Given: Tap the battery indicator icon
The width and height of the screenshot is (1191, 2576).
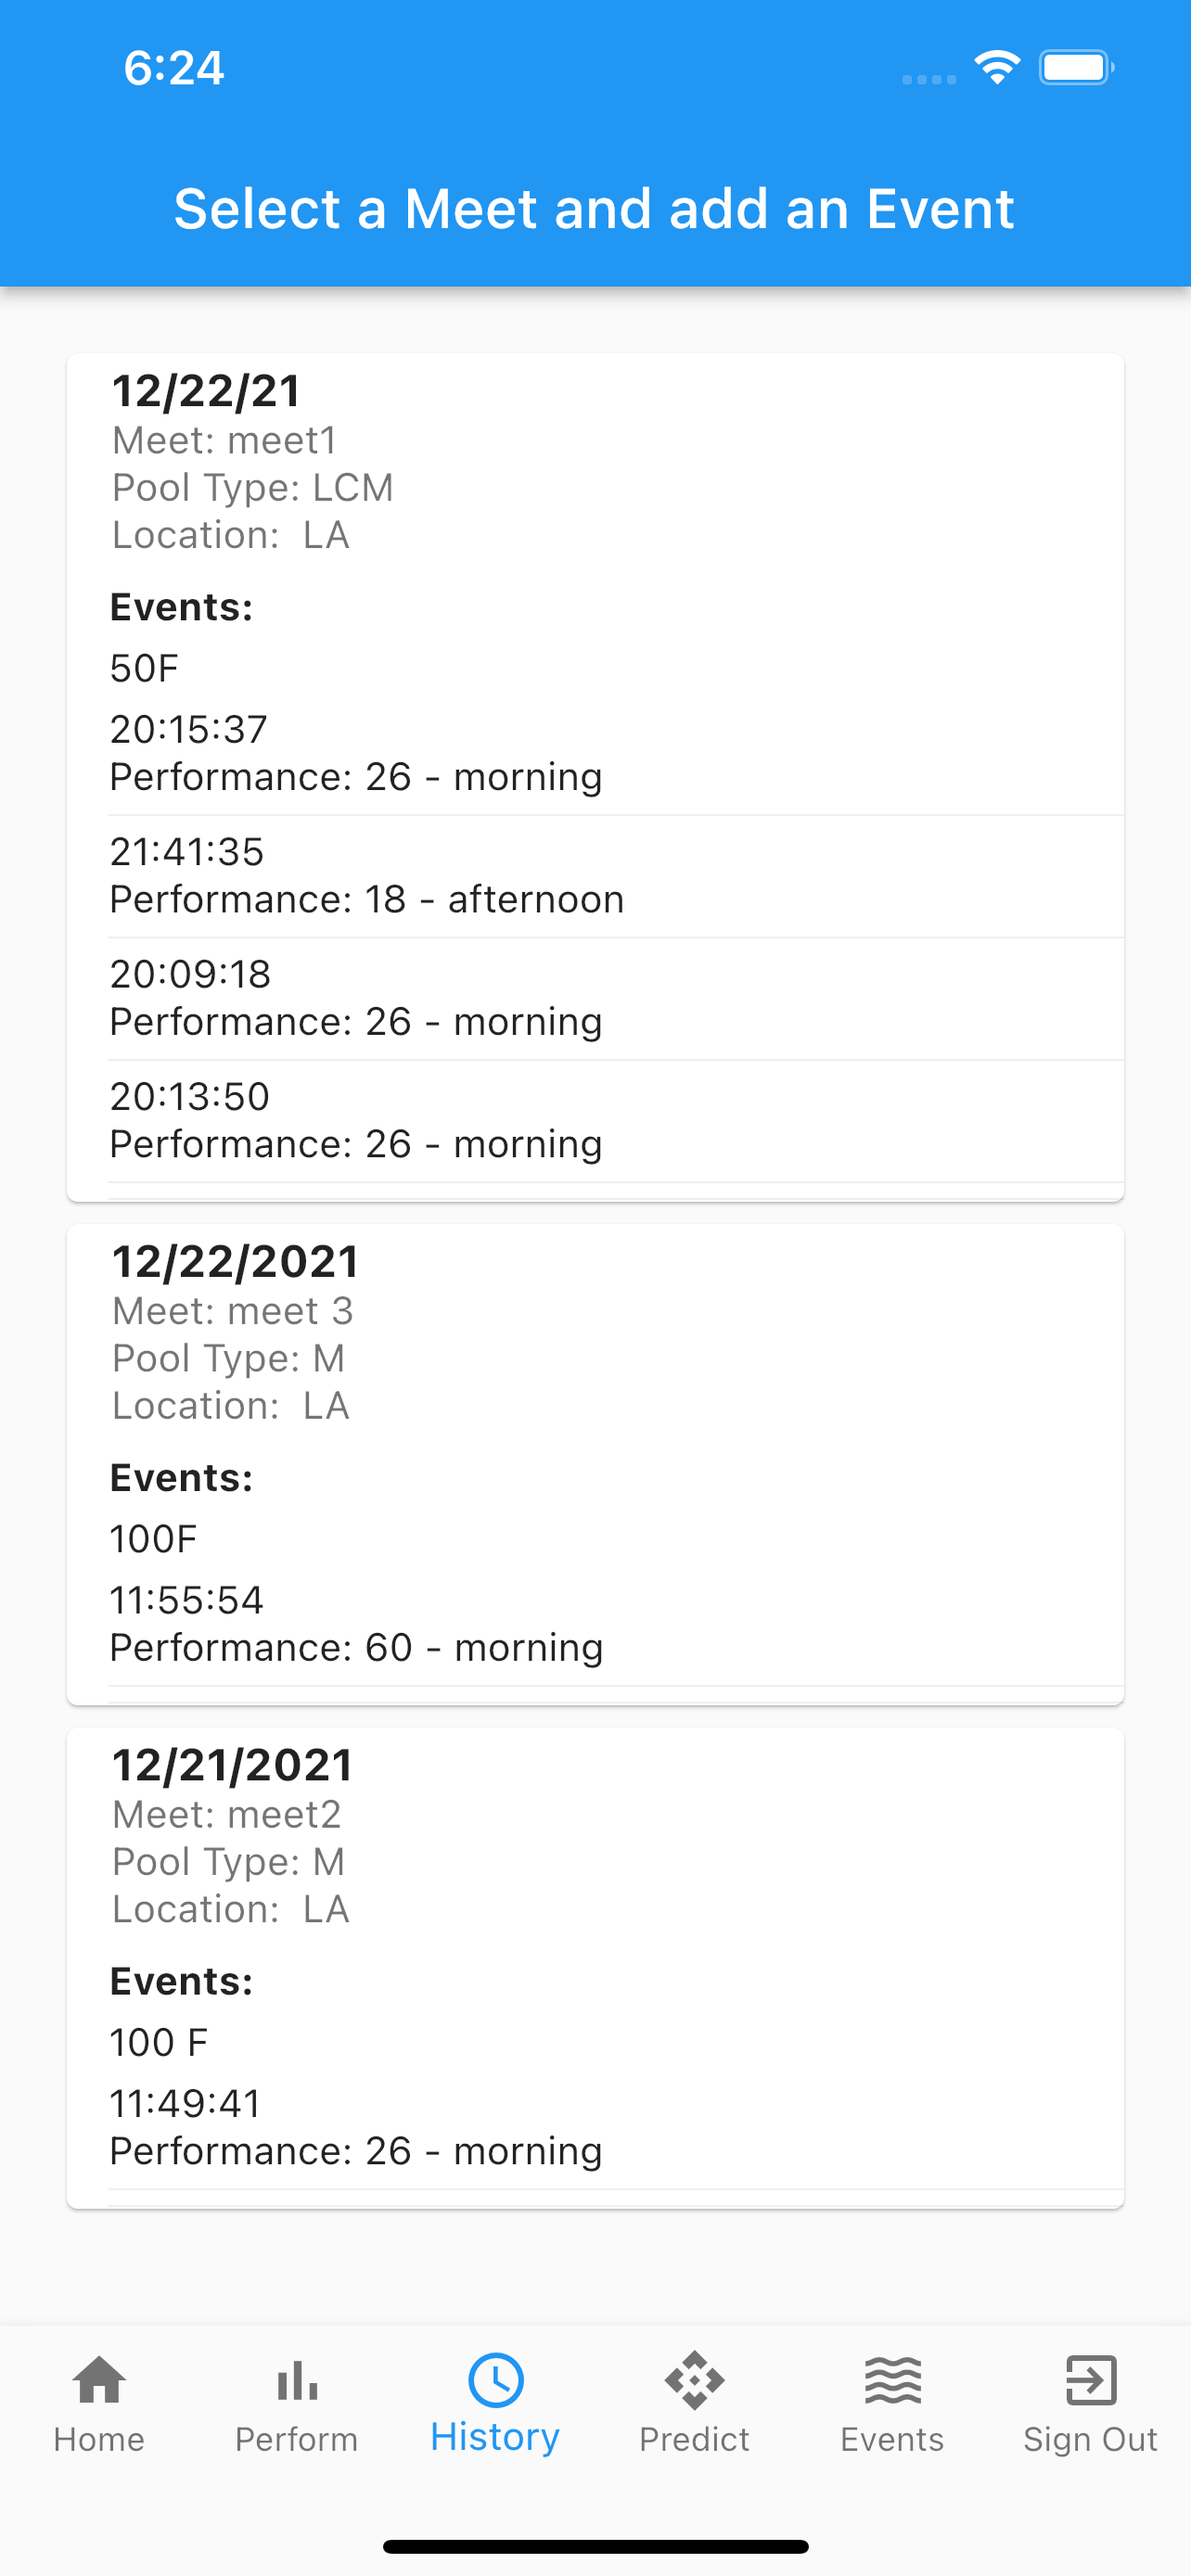Looking at the screenshot, I should [1076, 67].
